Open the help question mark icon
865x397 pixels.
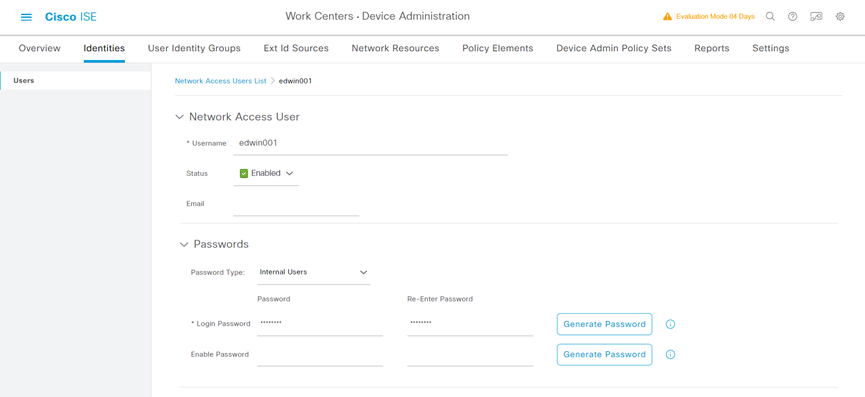[x=792, y=17]
